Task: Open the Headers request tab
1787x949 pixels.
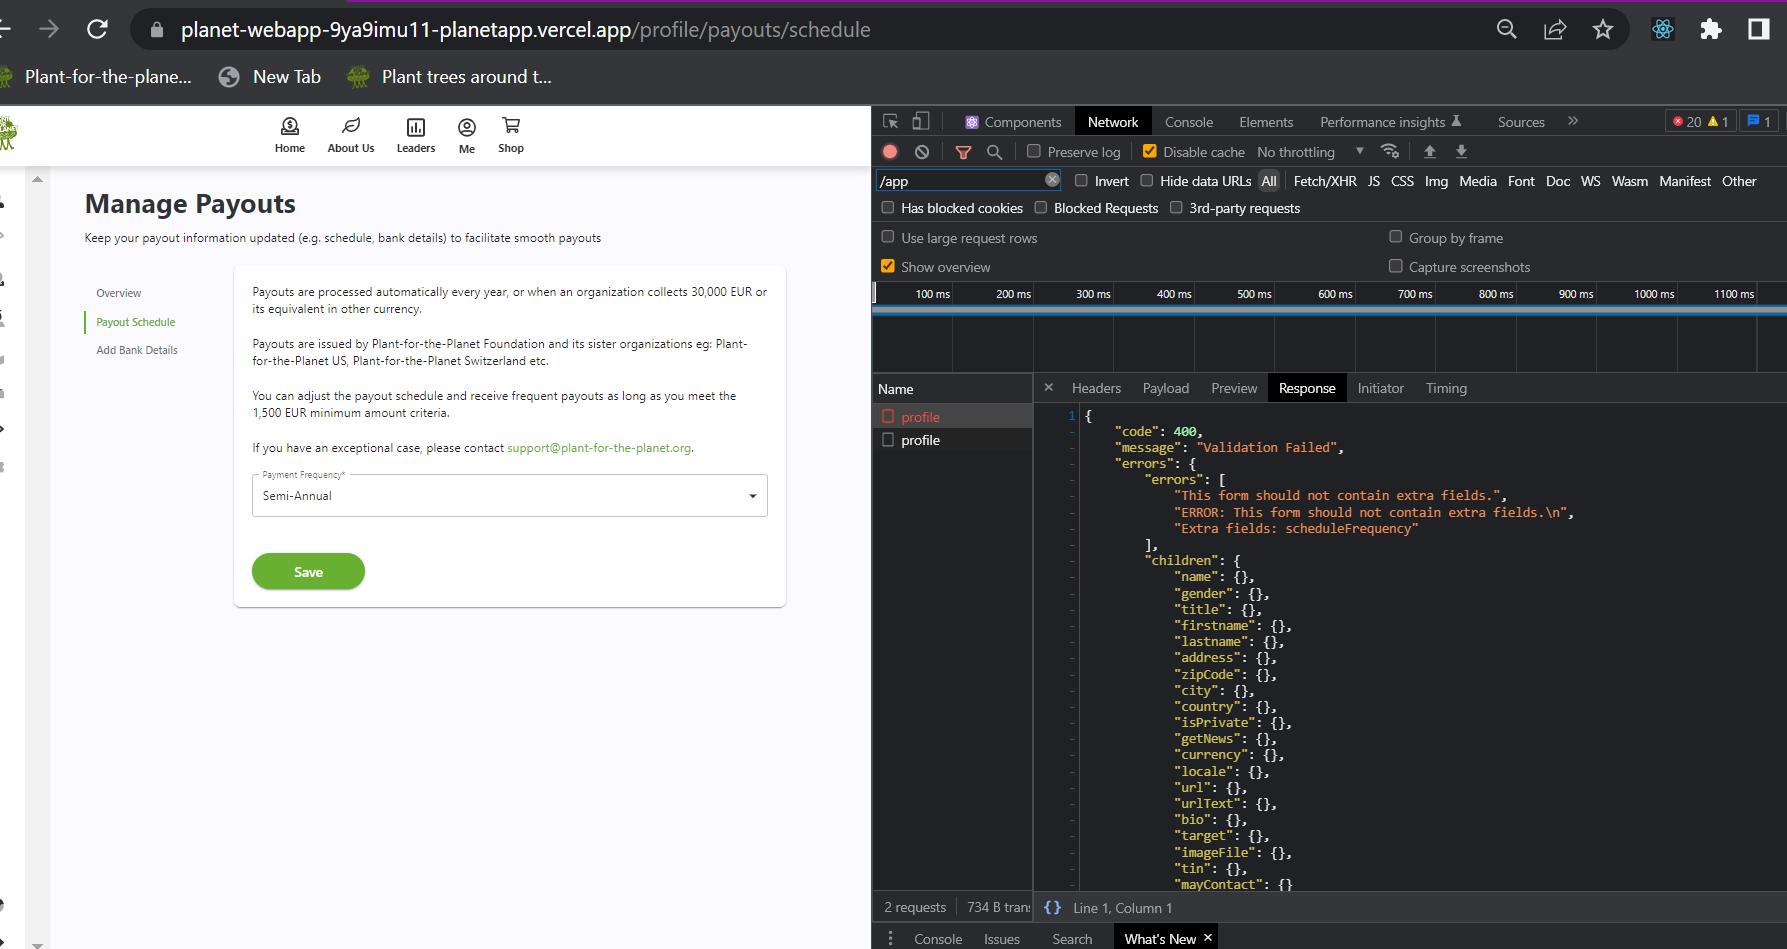Action: point(1096,388)
